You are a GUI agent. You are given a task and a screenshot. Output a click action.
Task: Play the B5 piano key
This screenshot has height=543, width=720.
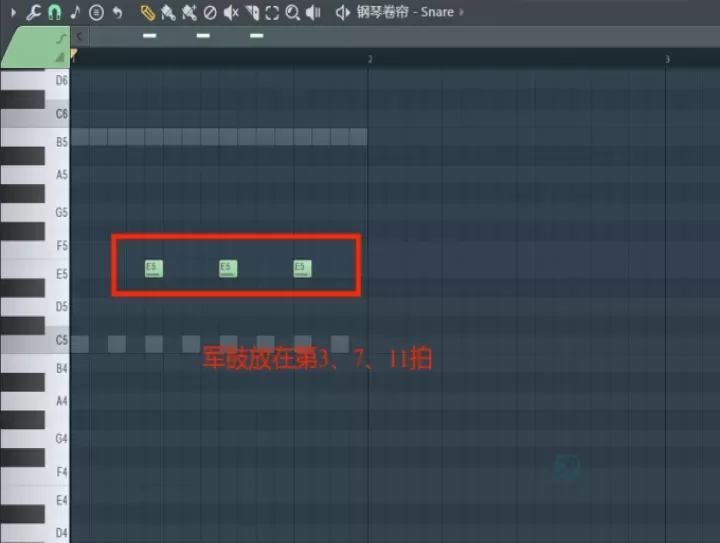(57, 142)
